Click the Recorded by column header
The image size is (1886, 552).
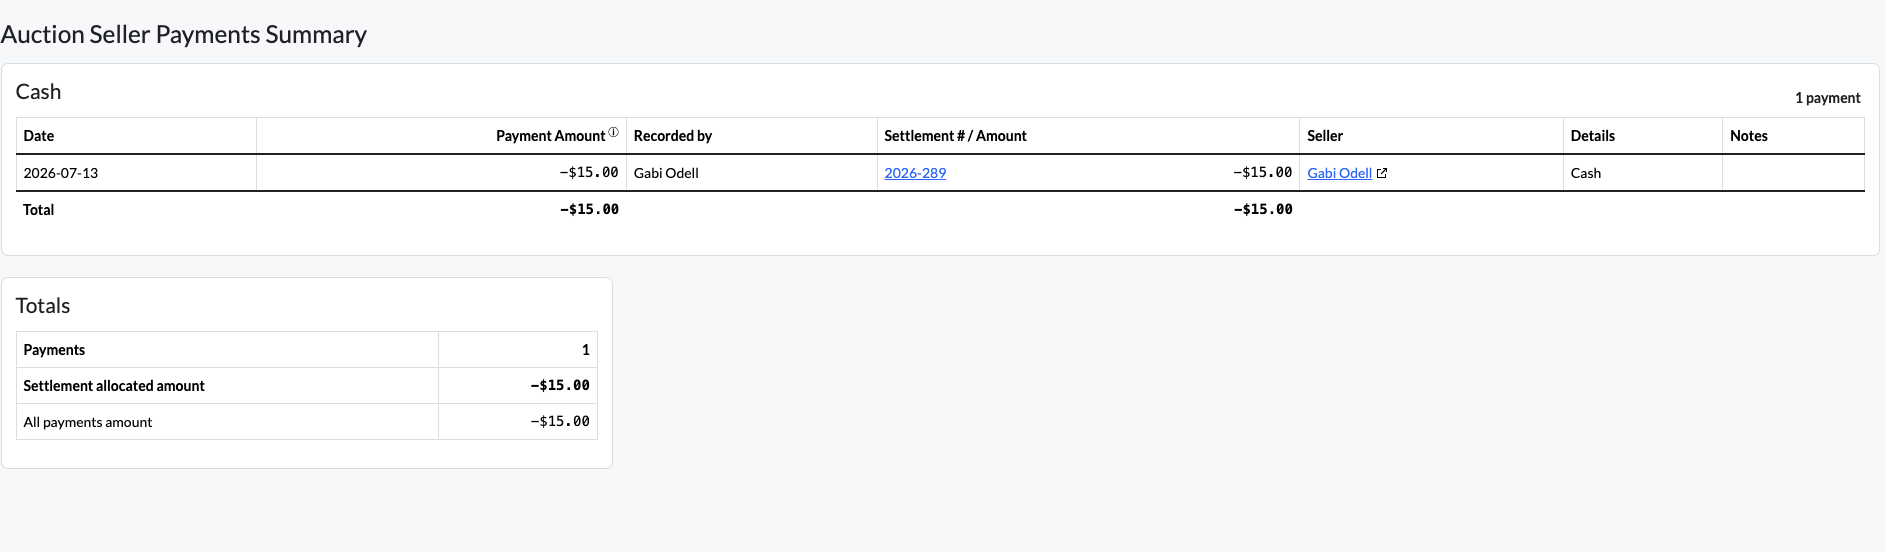pyautogui.click(x=673, y=136)
